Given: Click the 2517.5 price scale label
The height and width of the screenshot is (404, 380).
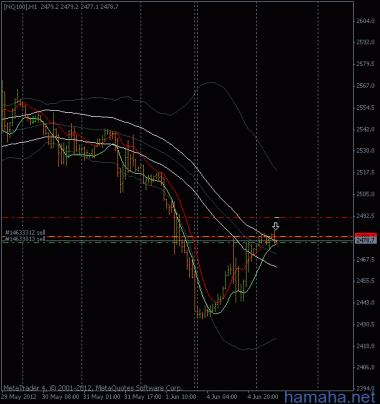Looking at the screenshot, I should click(x=365, y=172).
